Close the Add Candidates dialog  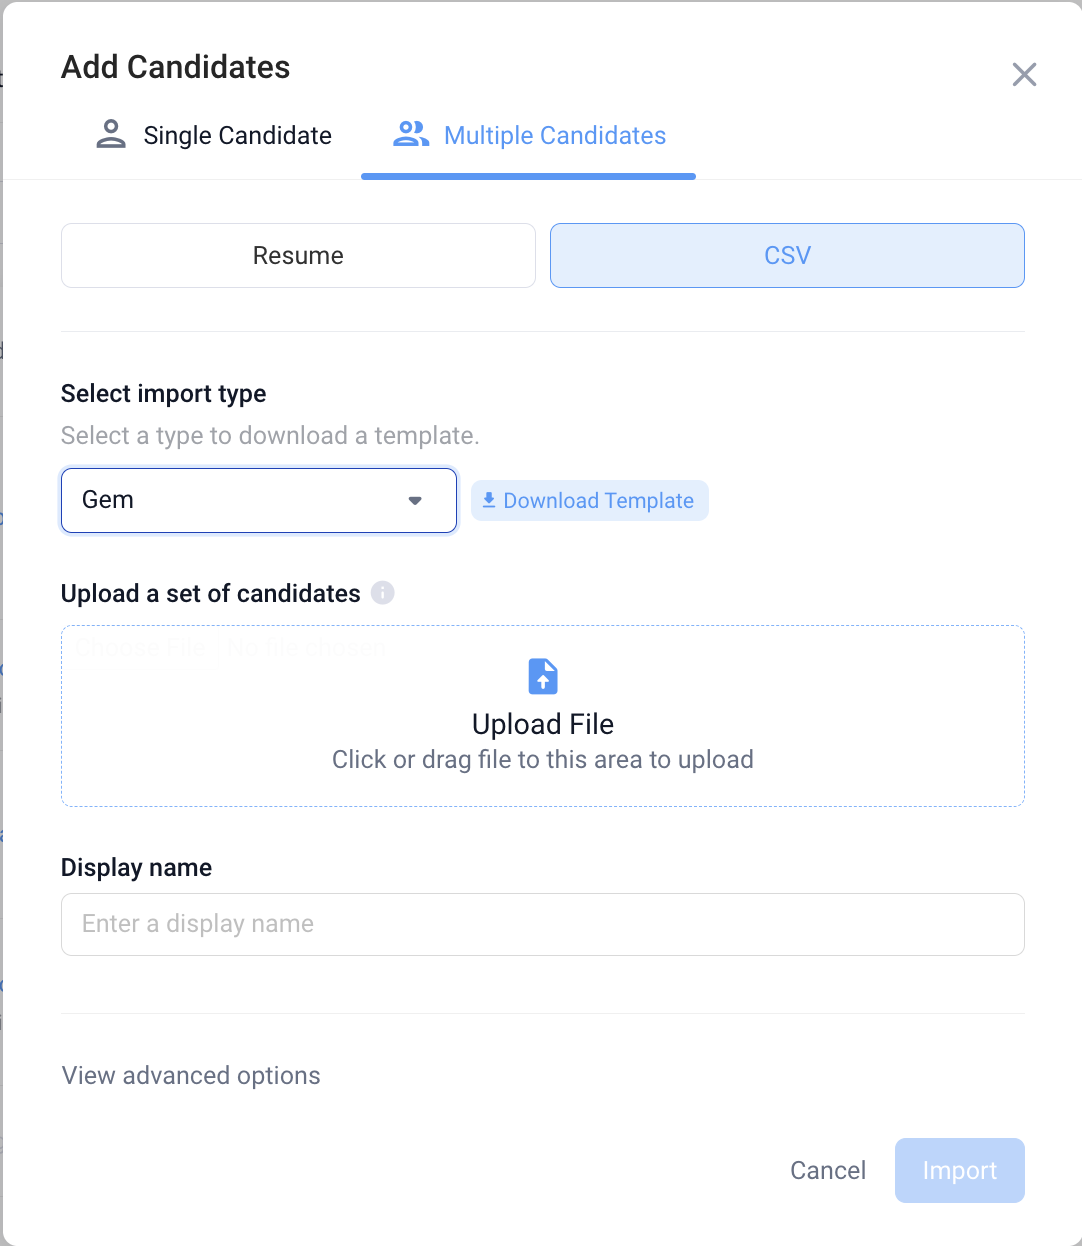coord(1024,75)
